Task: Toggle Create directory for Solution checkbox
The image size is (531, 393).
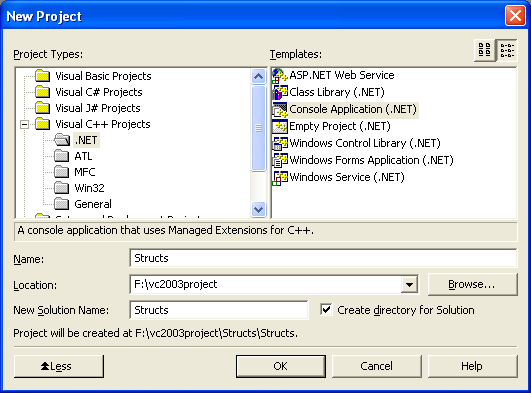Action: [x=326, y=310]
